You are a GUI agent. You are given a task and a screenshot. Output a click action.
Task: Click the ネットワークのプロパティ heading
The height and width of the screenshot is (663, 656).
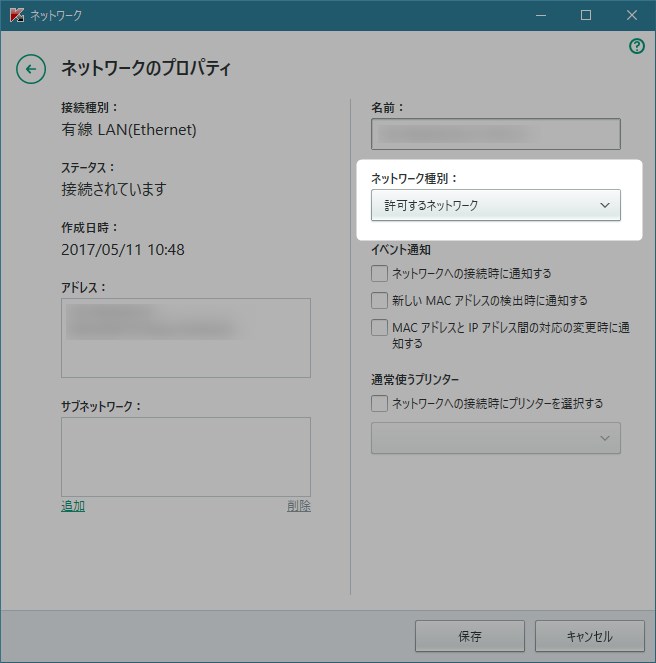coord(146,68)
